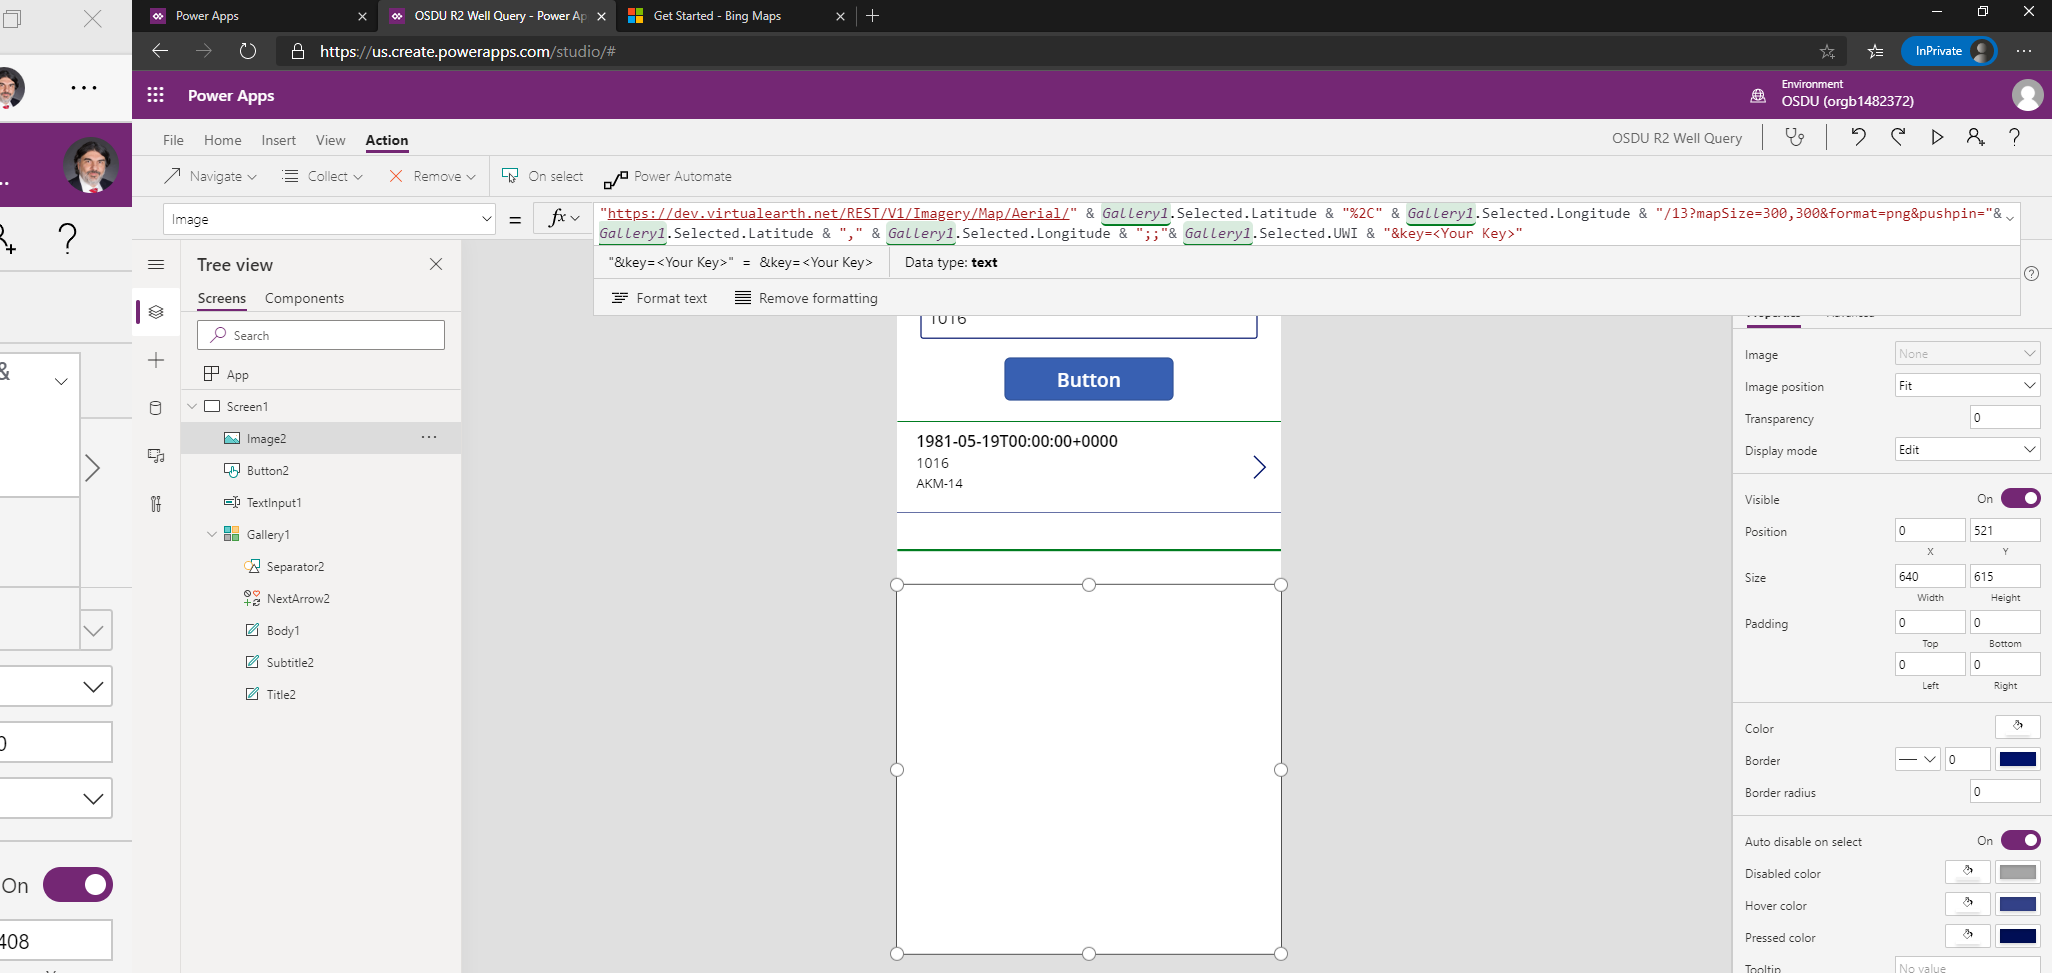
Task: Open the Insert ribbon tab
Action: point(278,140)
